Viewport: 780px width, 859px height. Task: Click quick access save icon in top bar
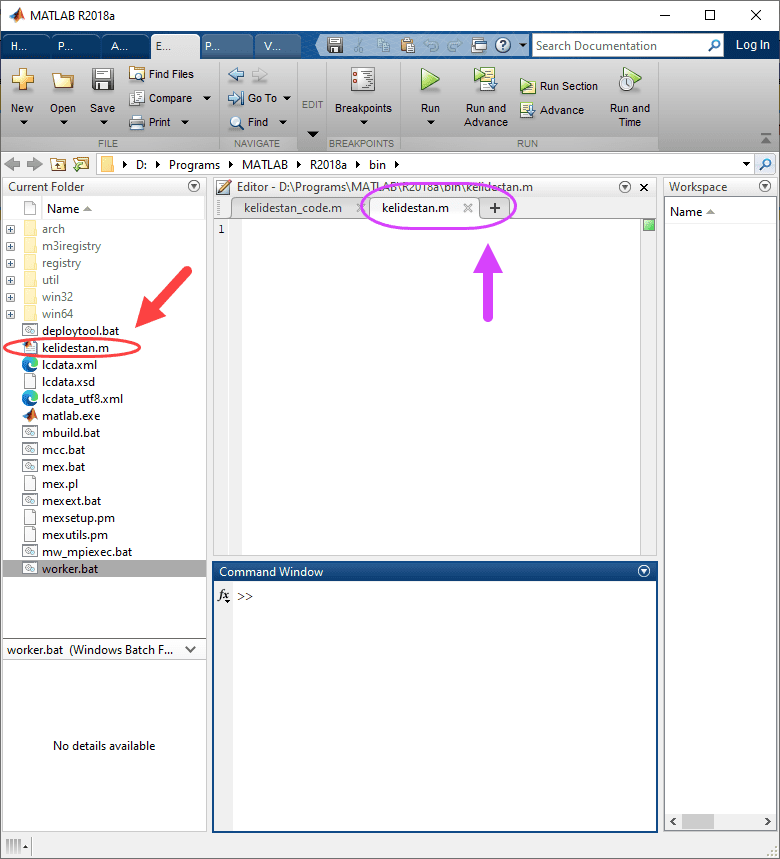[335, 45]
